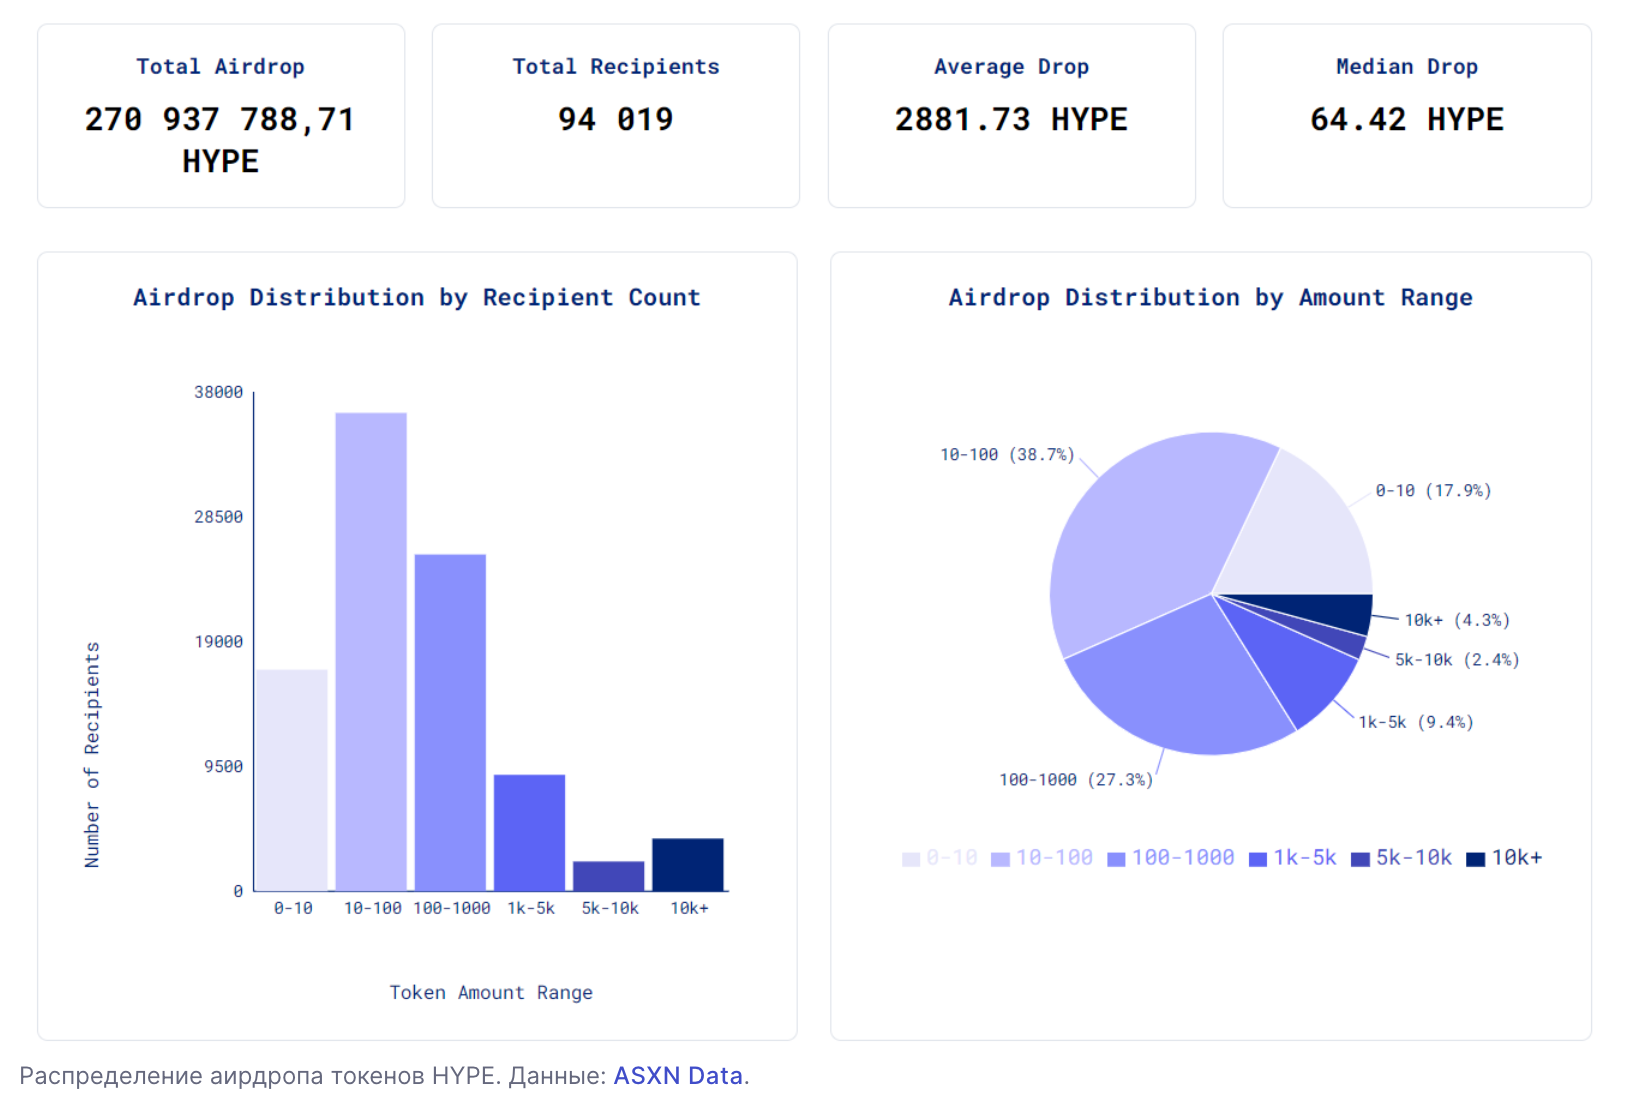
Task: Click the '100-1000' x-axis label
Action: pos(452,908)
